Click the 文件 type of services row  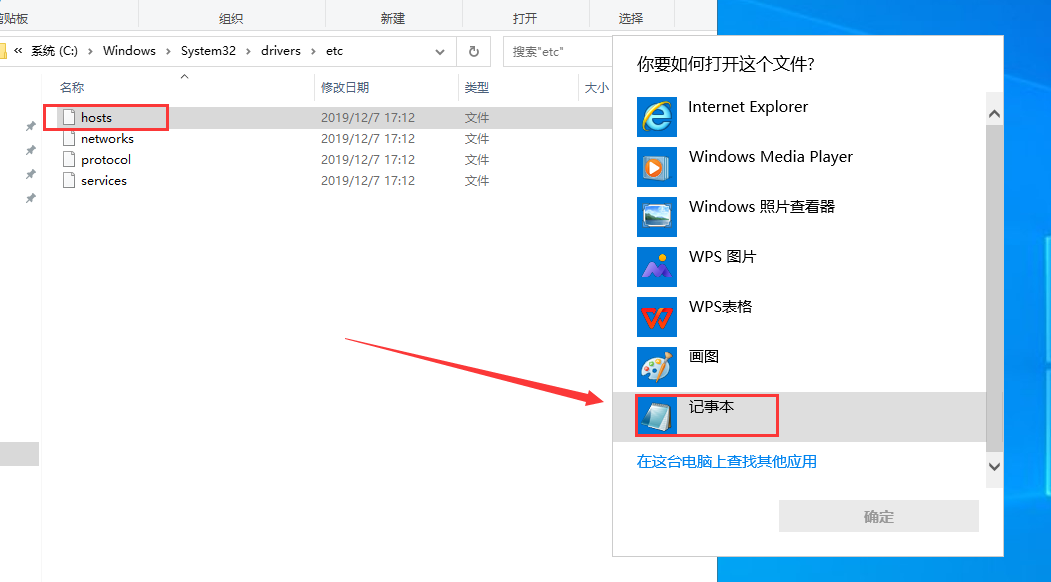point(477,180)
